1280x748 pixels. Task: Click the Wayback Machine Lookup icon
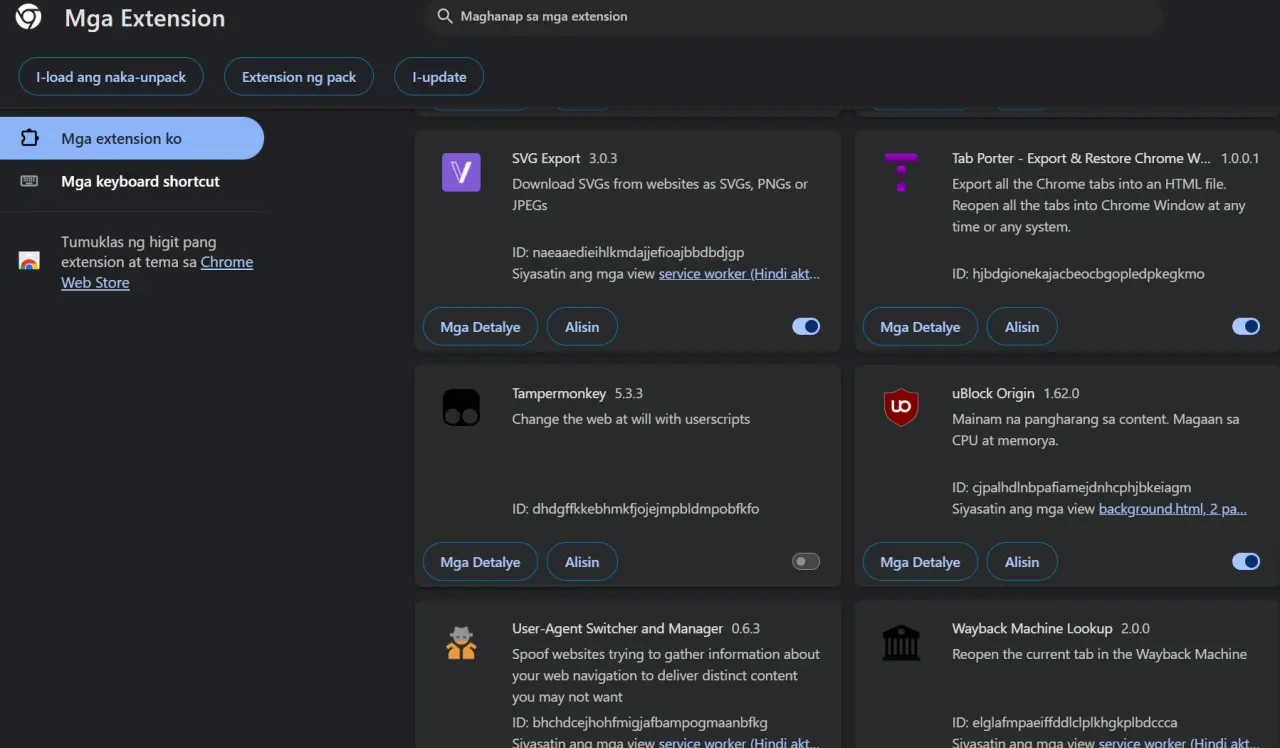[x=901, y=643]
